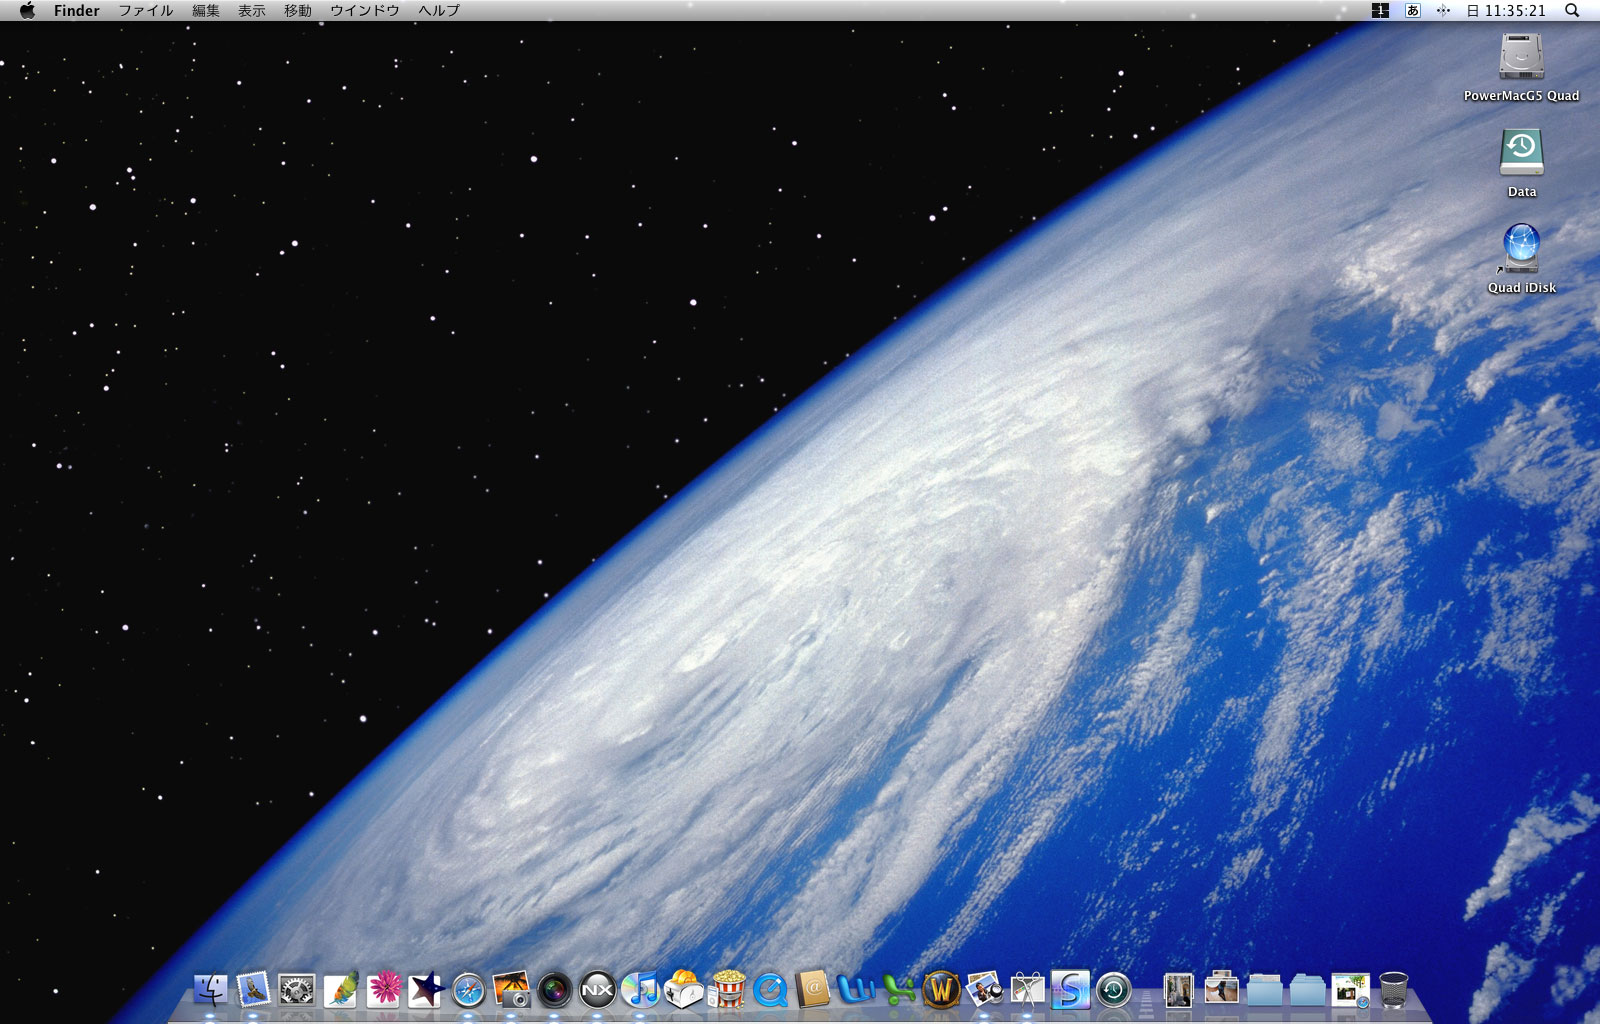Screen dimensions: 1600x1024
Task: Launch the scissors screenshot utility in Dock
Action: (x=1027, y=990)
